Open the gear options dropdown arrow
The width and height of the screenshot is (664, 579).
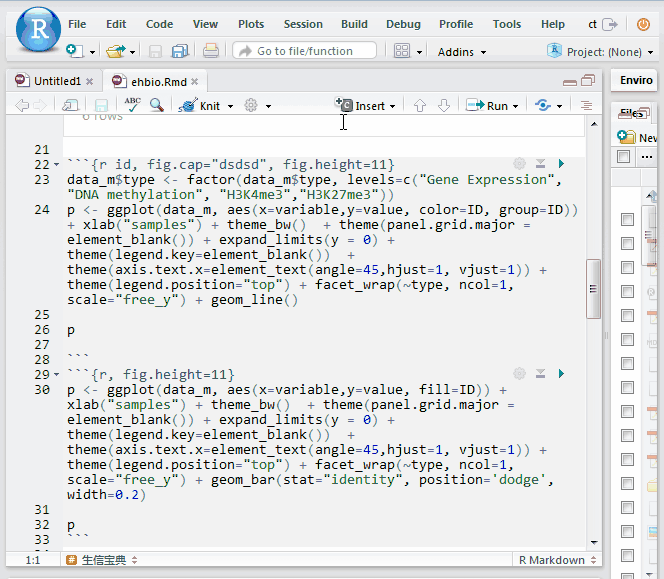[x=268, y=106]
